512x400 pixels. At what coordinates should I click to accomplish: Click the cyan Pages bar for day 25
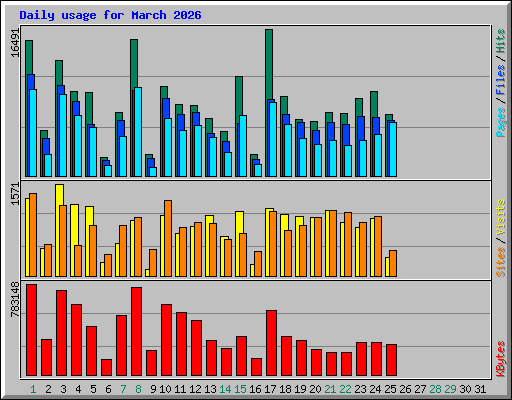393,149
